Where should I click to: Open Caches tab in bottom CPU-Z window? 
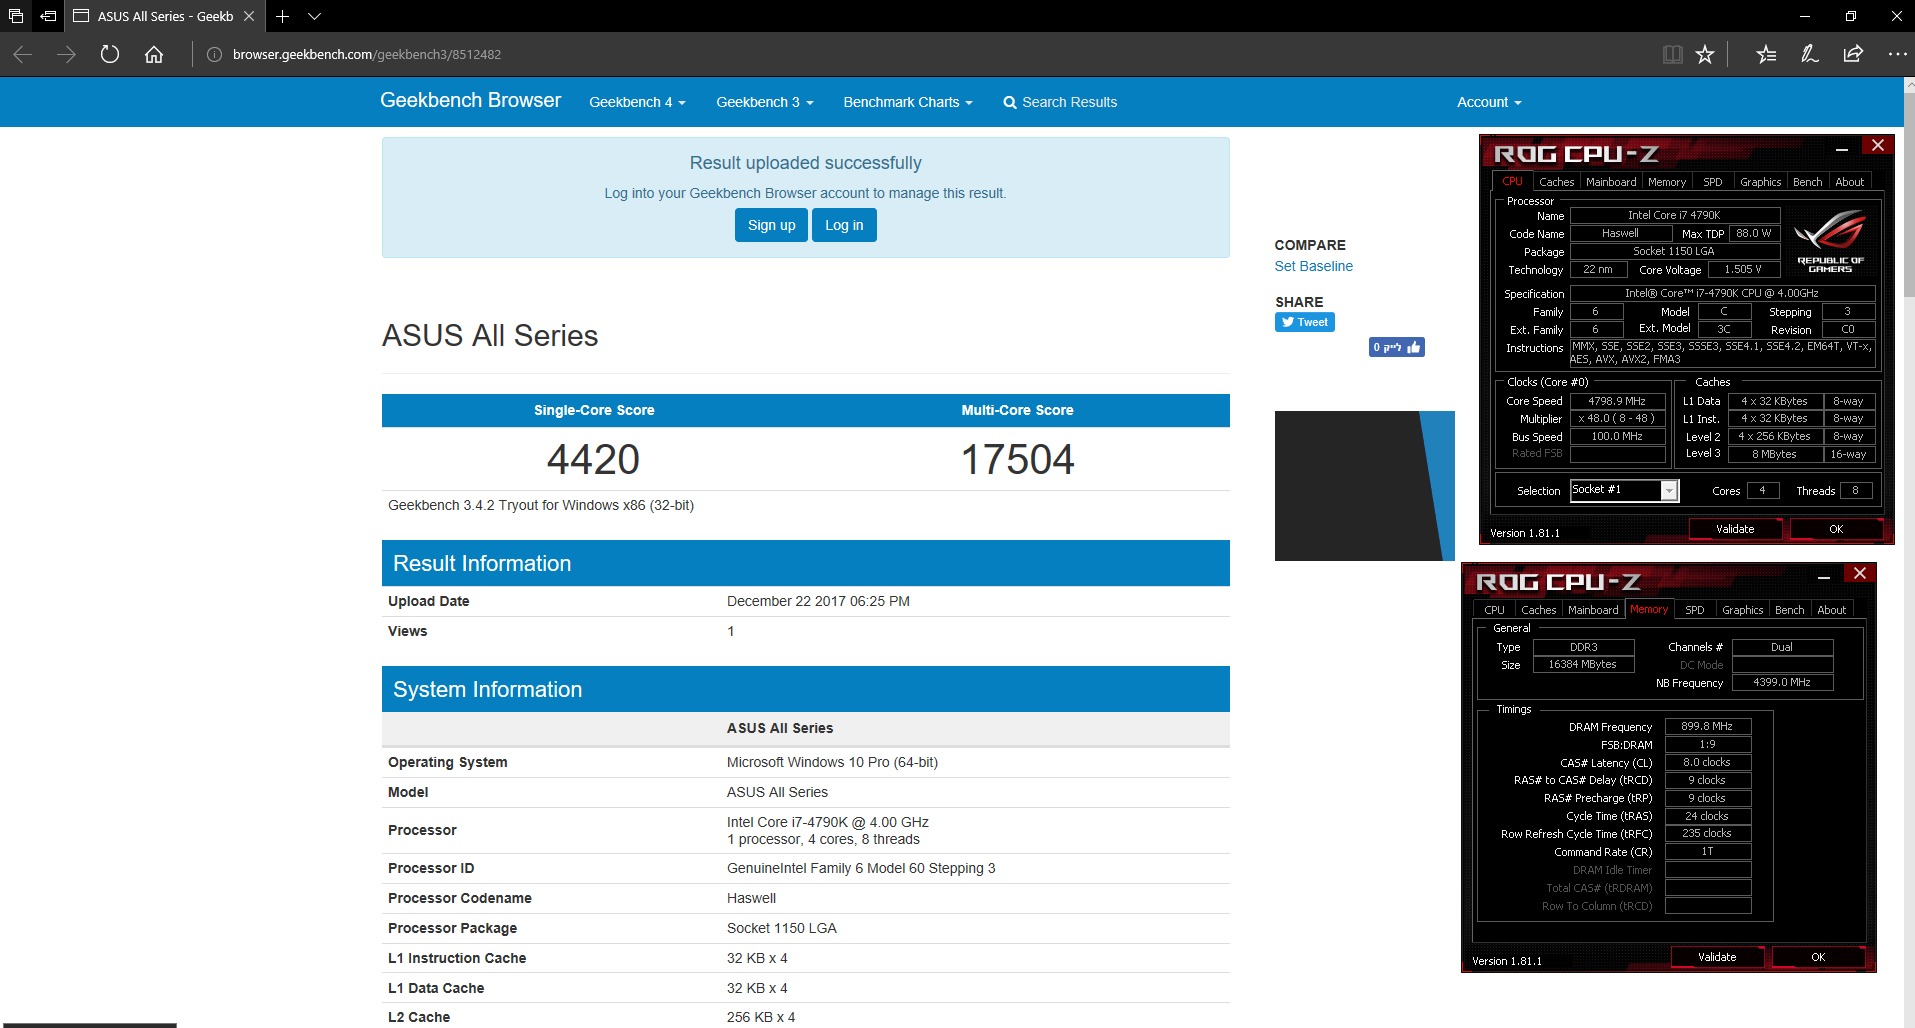[1538, 610]
